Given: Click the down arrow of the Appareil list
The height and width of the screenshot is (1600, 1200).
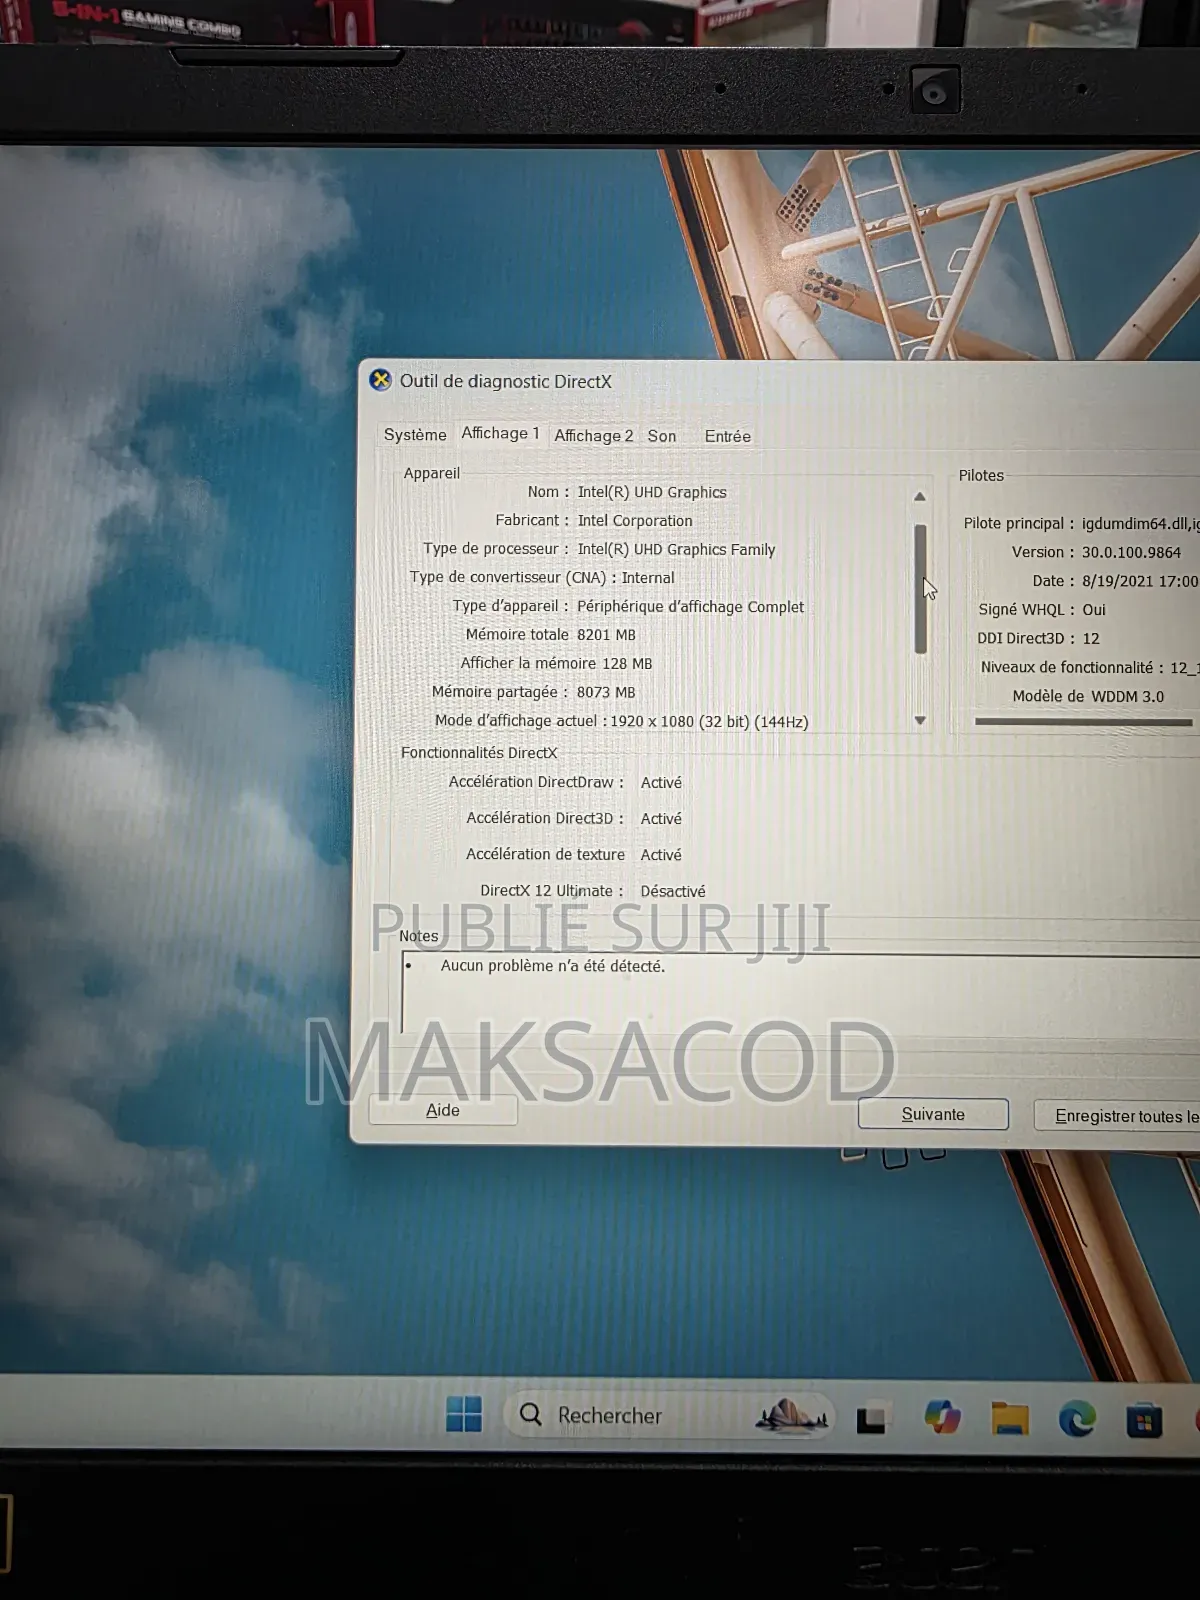Looking at the screenshot, I should pos(920,721).
